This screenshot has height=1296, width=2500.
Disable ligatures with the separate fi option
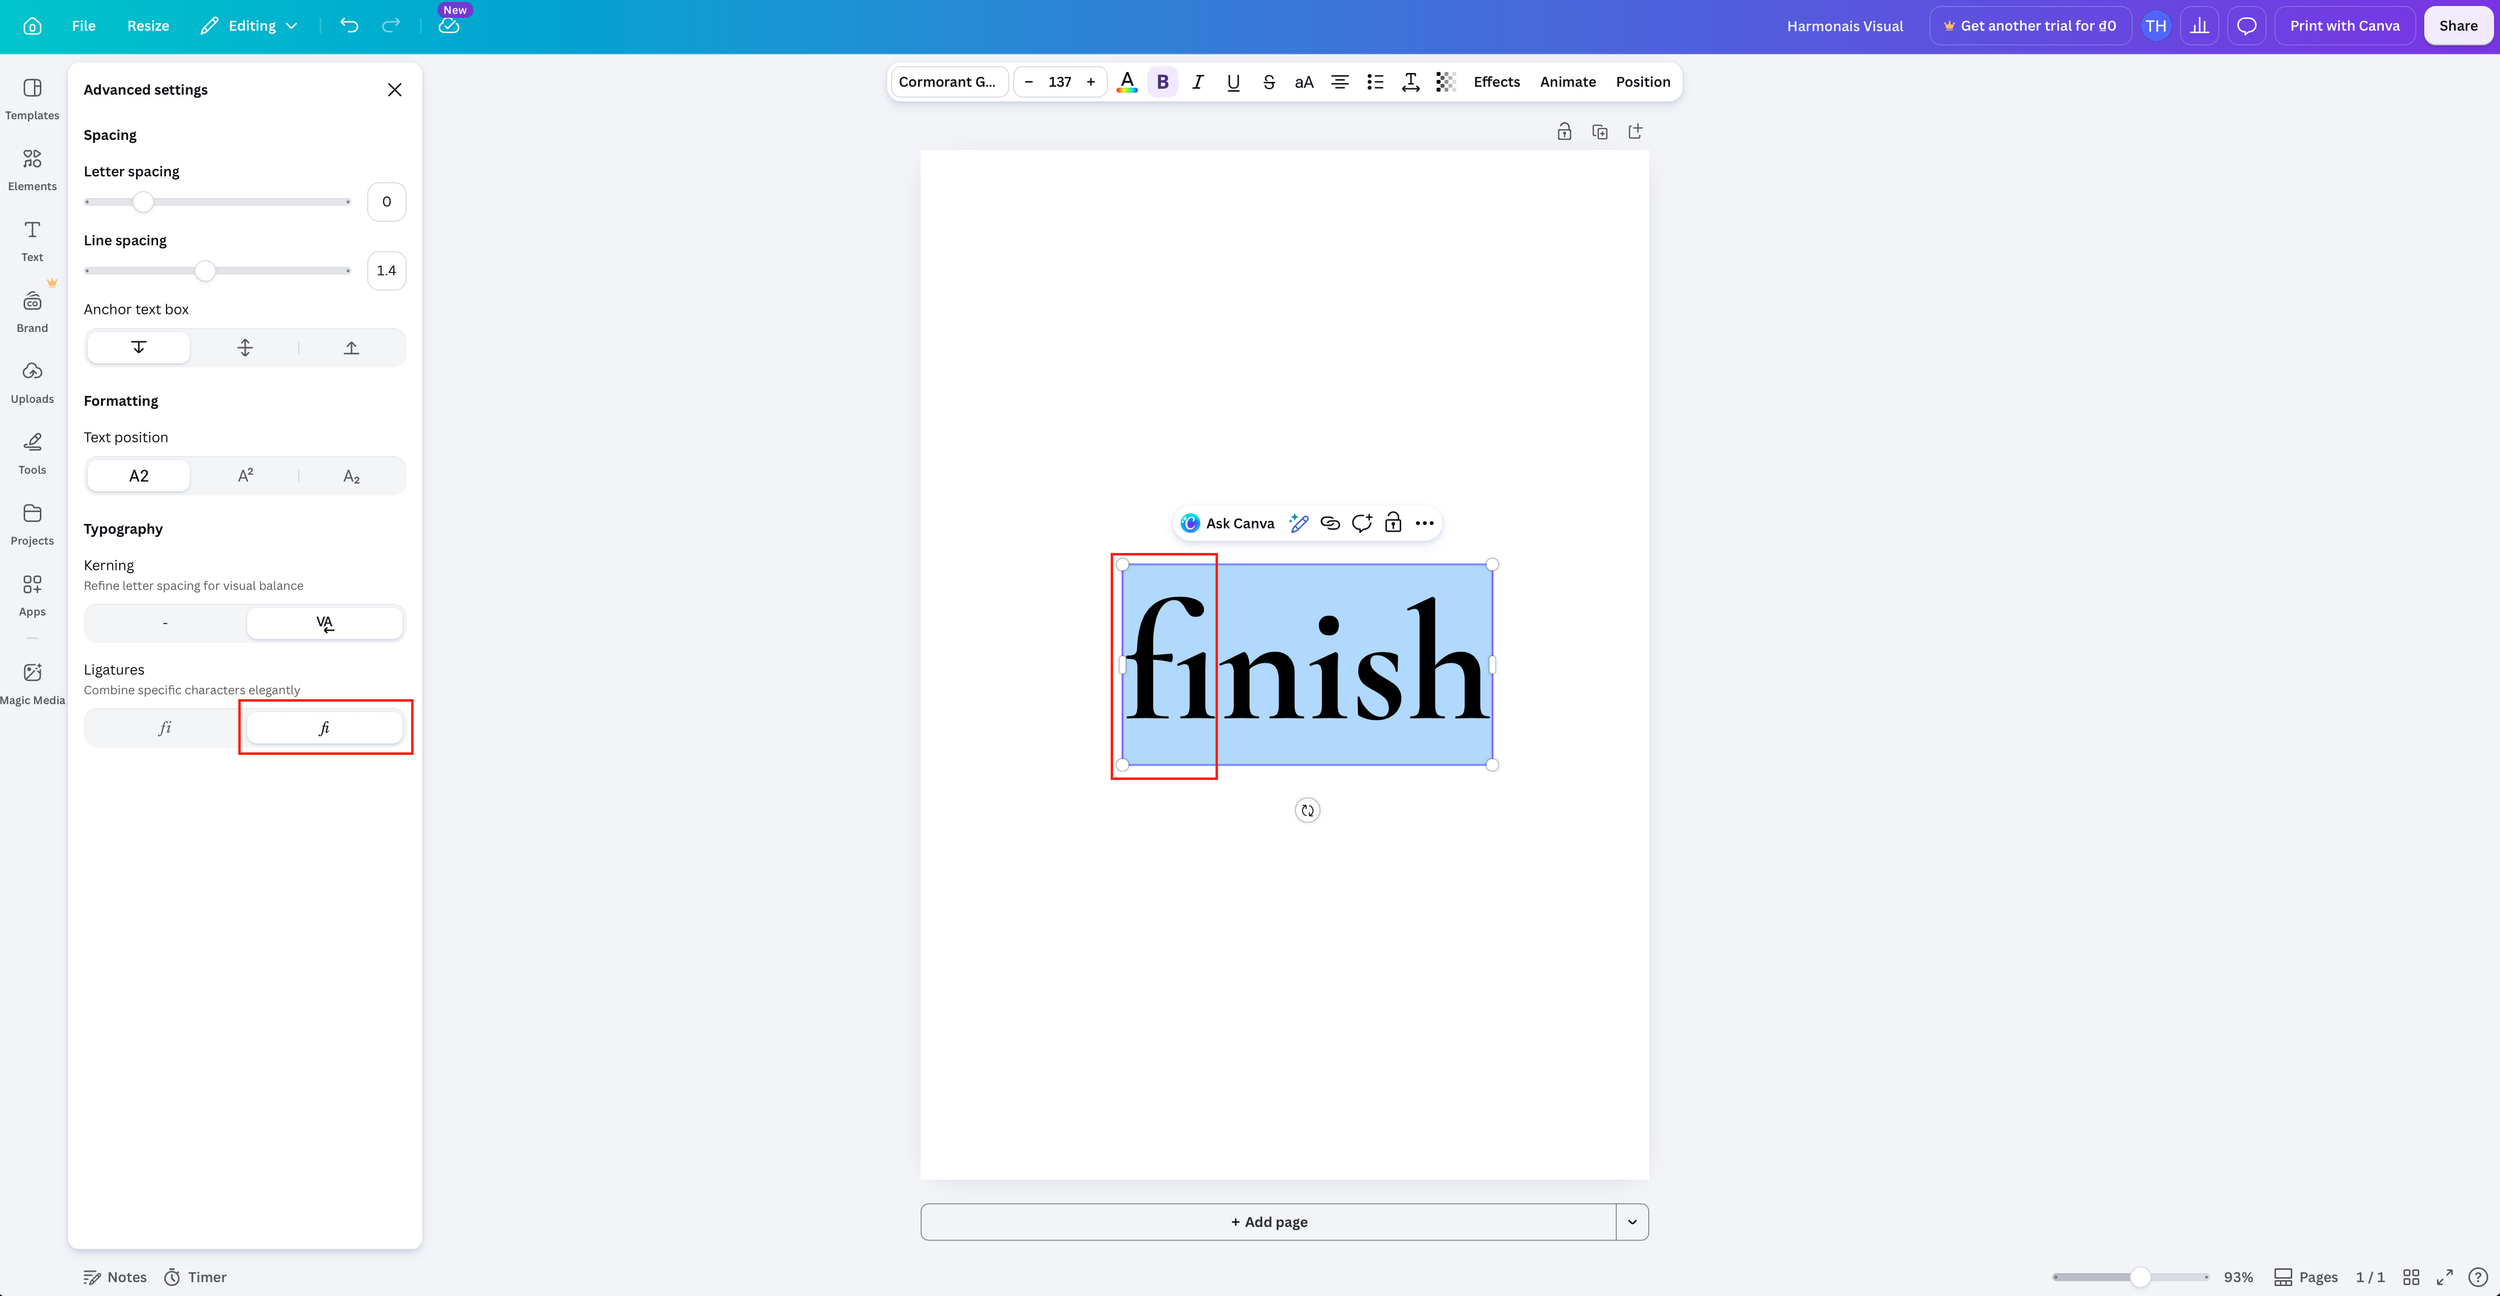point(165,728)
